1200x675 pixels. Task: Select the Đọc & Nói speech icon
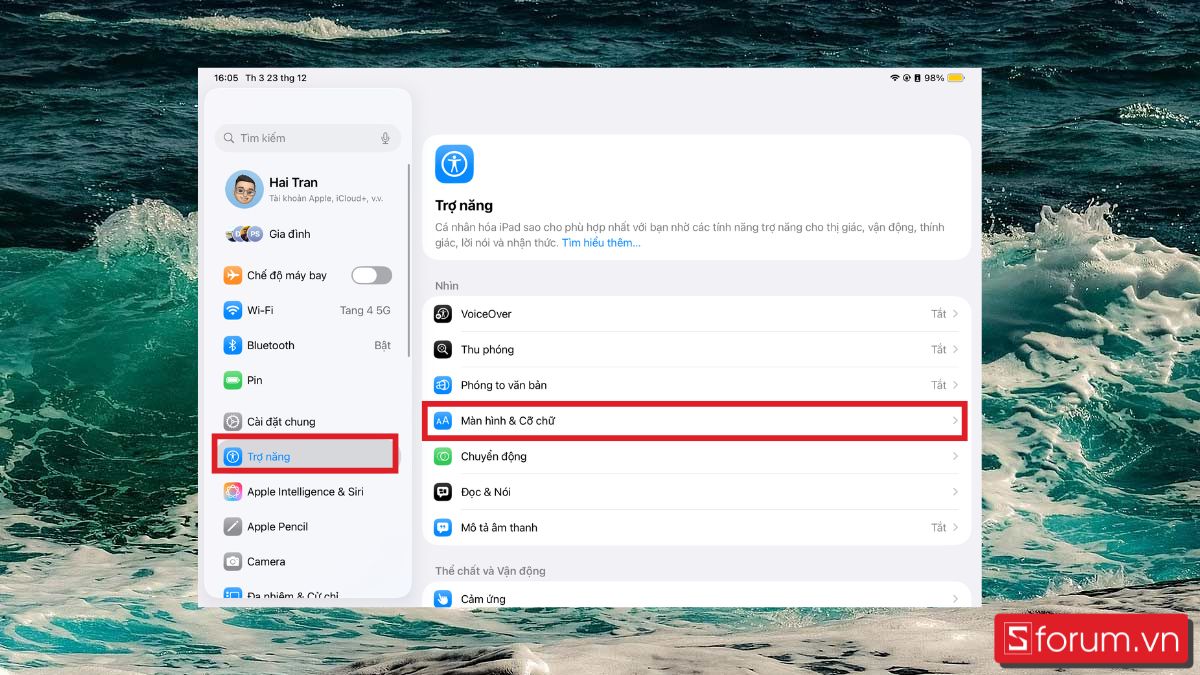[443, 492]
